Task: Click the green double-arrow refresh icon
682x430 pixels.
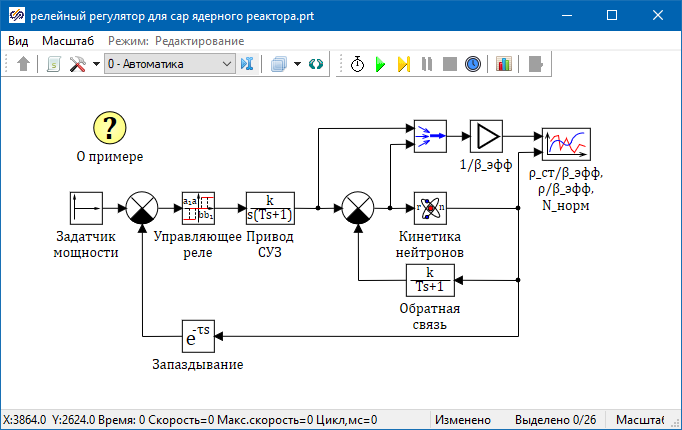Action: [x=316, y=64]
